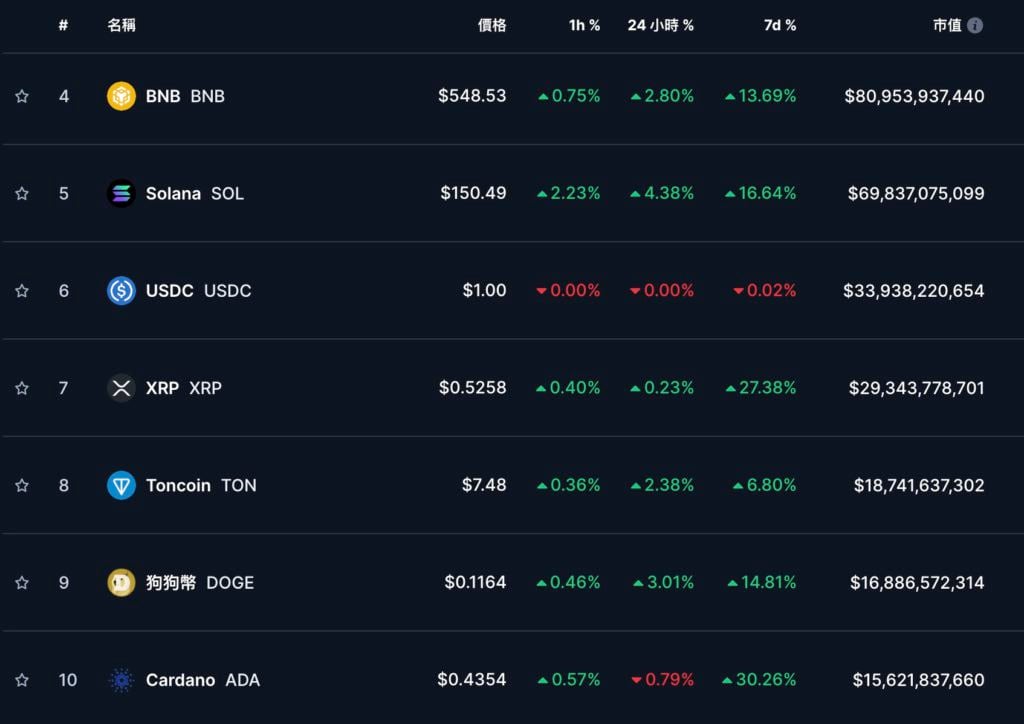Click the XRP coin logo icon
This screenshot has width=1024, height=724.
(121, 388)
